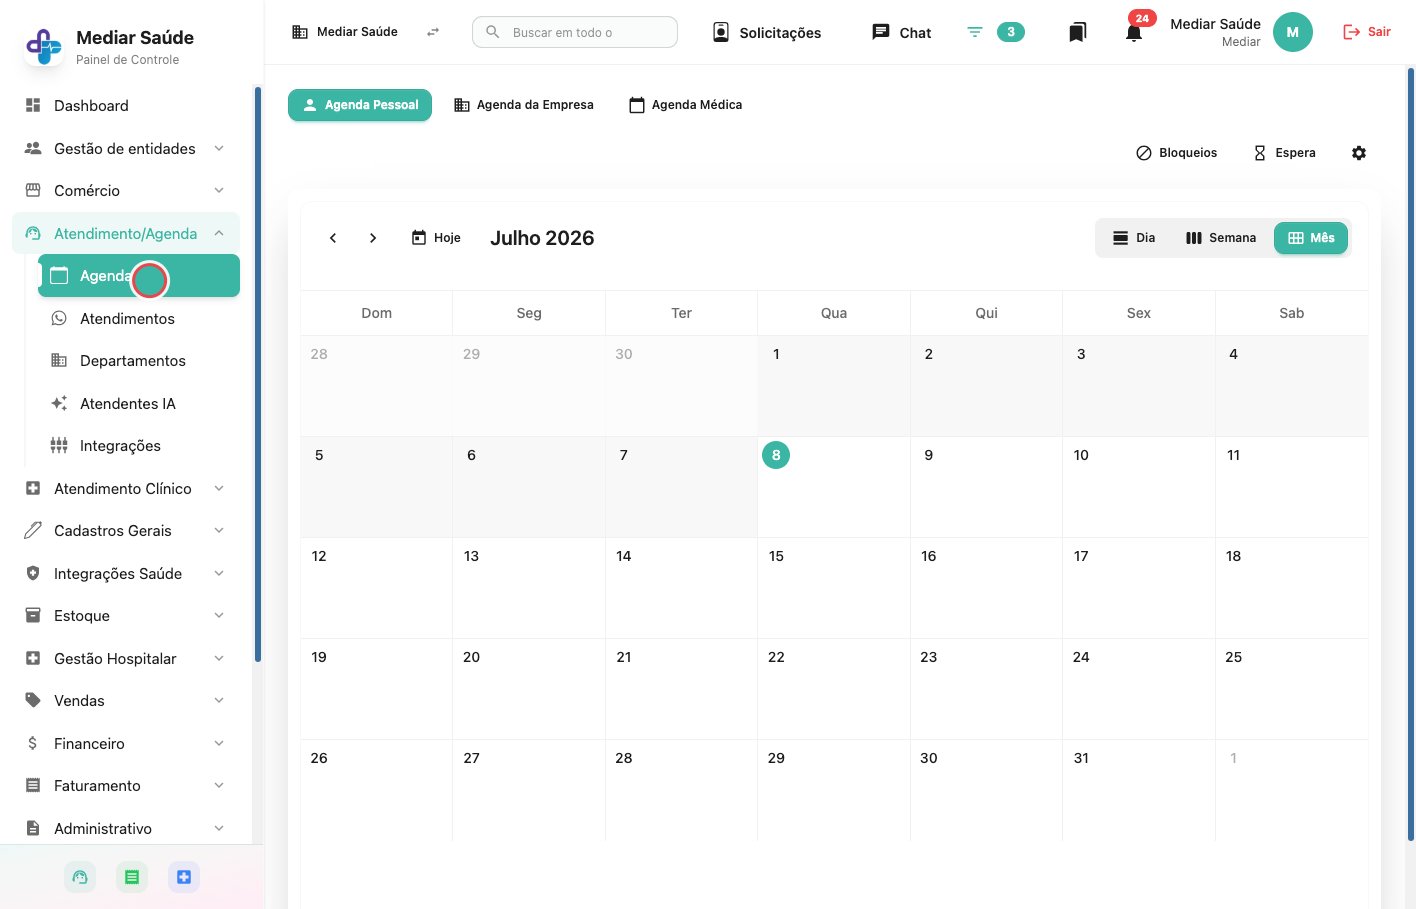Click the Buscar em todo search field
Screen dimensions: 1416x909
[x=575, y=32]
